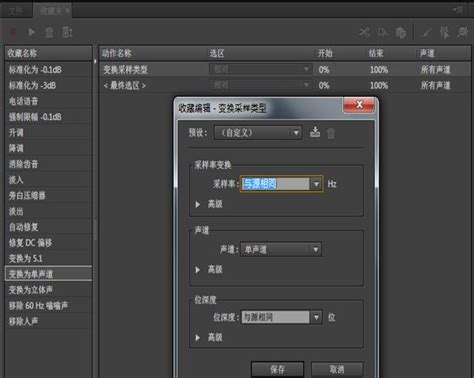Select favorite 升调
Viewport: 474px width, 378px height.
coord(48,133)
